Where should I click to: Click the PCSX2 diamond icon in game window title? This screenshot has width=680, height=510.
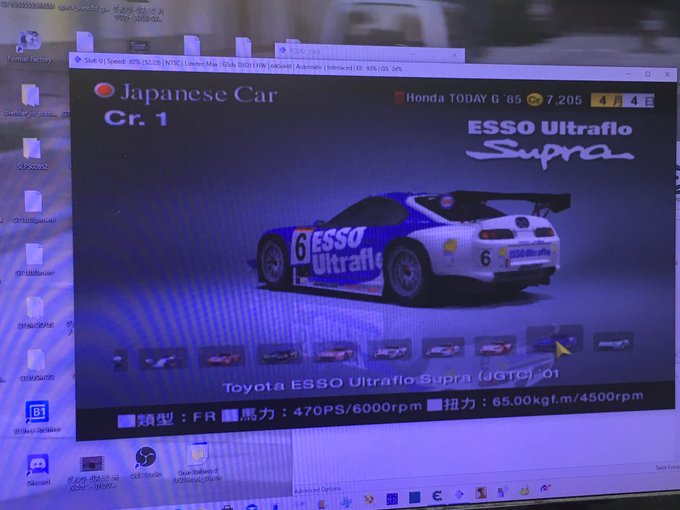[77, 60]
